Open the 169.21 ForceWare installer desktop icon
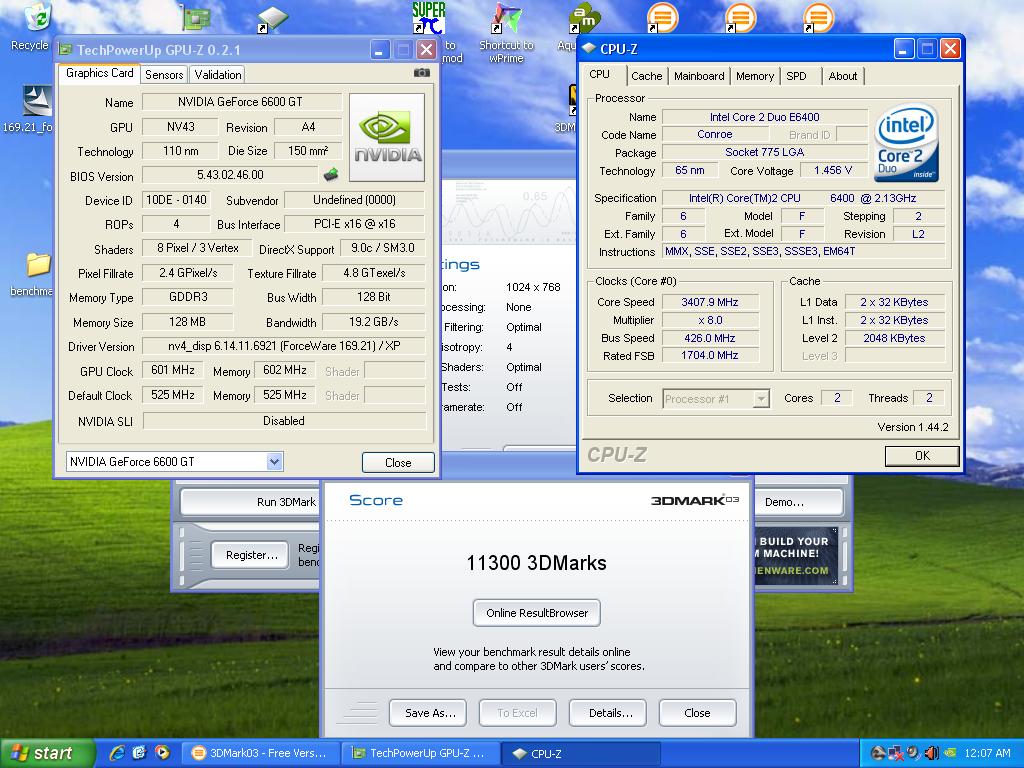Screen dimensions: 1024x768 pyautogui.click(x=37, y=101)
